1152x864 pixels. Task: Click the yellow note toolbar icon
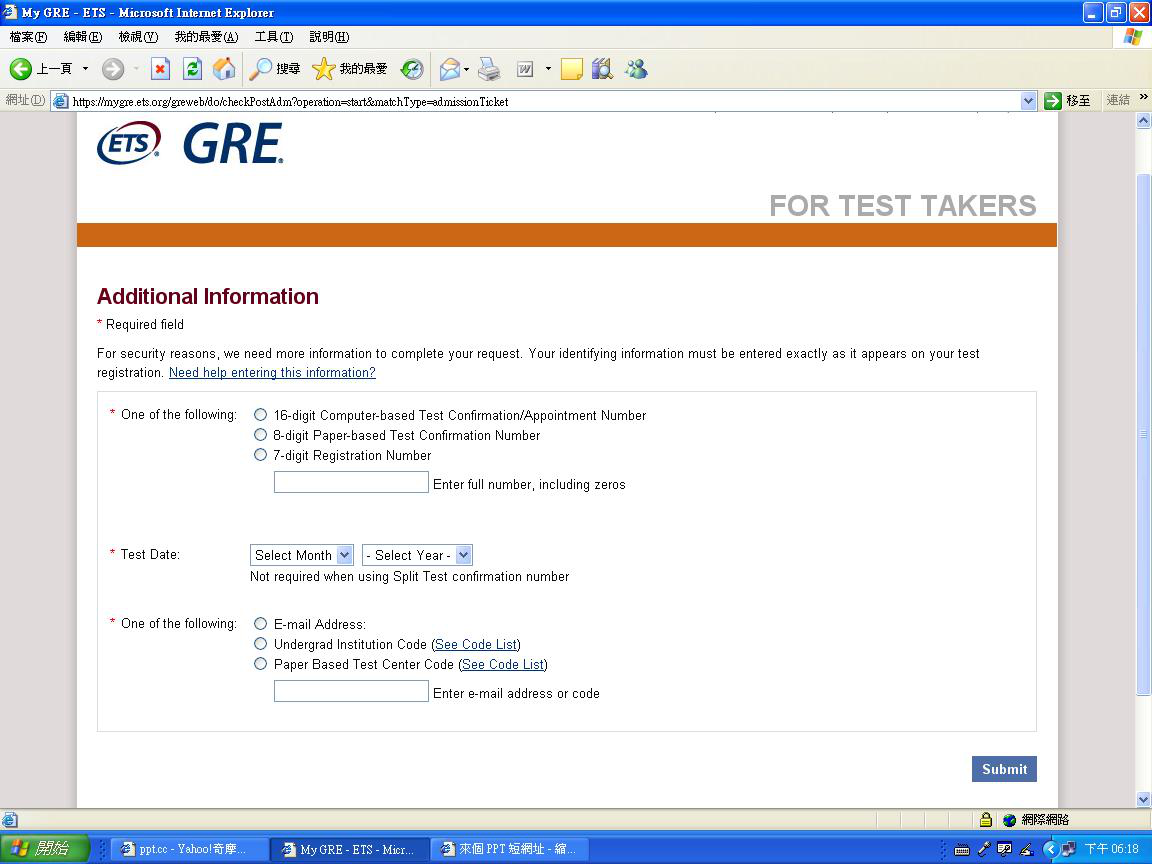[572, 69]
